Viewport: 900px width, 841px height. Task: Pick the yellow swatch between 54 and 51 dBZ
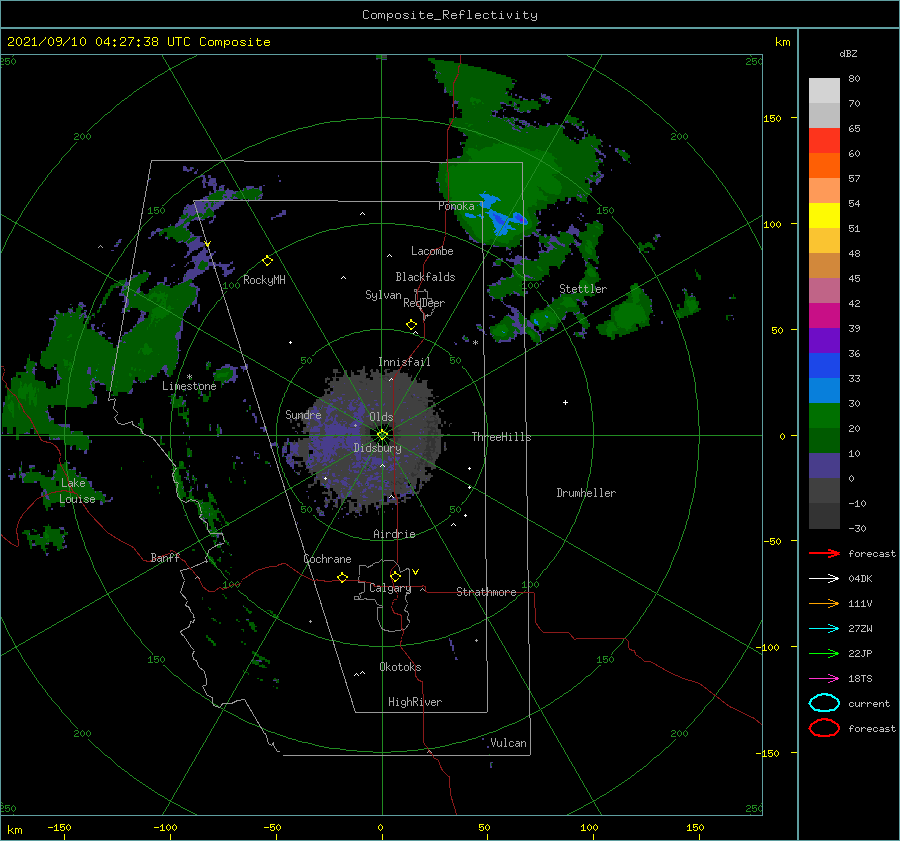[x=824, y=216]
